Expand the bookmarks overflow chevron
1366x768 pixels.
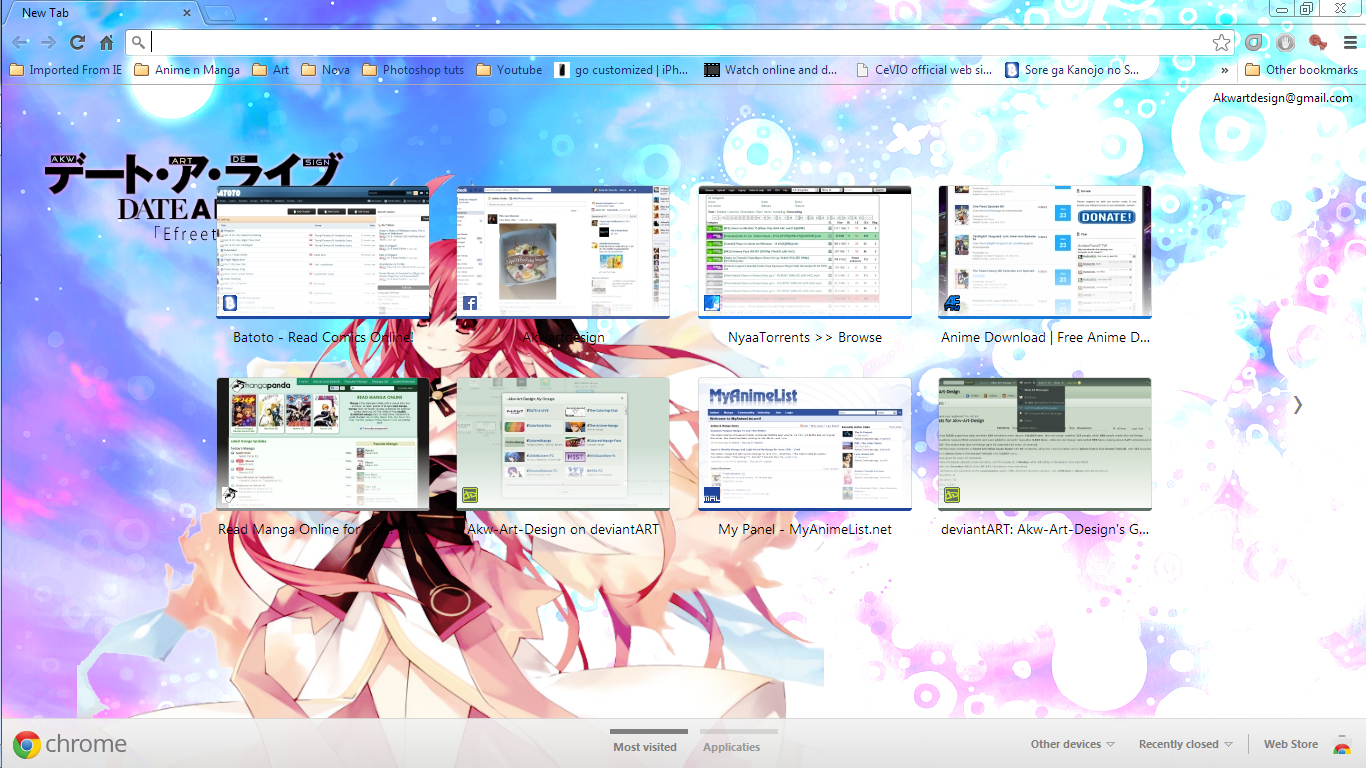pyautogui.click(x=1224, y=70)
